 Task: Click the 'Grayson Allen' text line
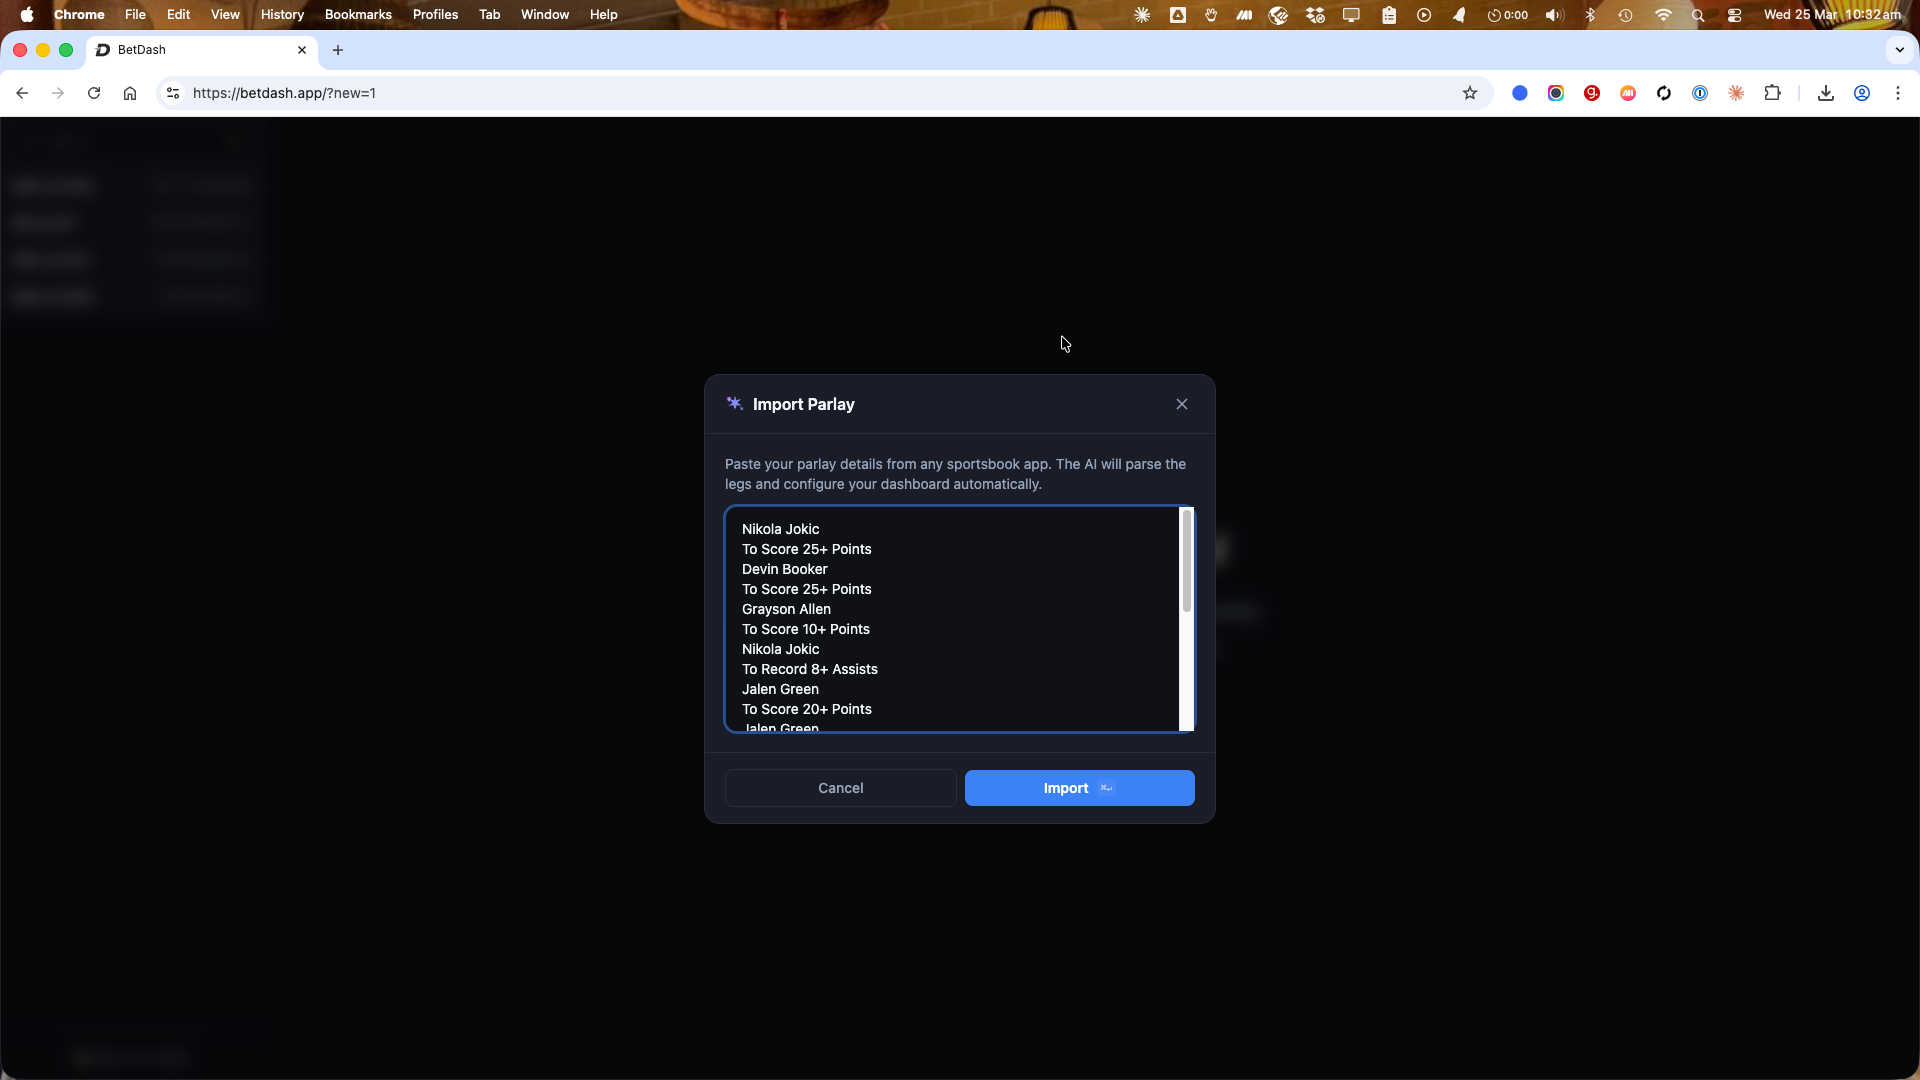[x=786, y=609]
